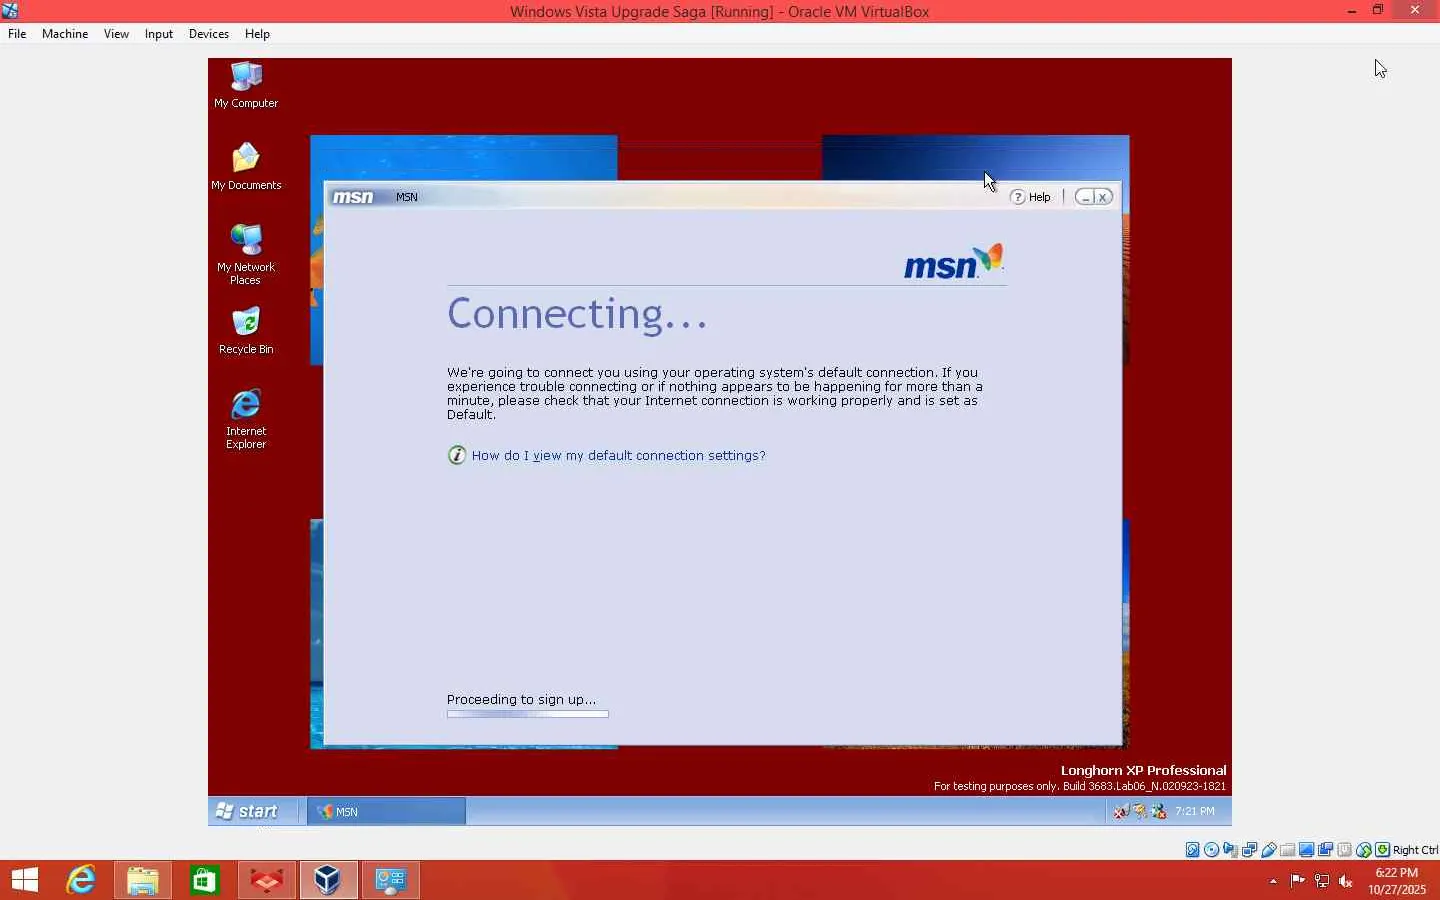This screenshot has width=1440, height=900.
Task: Click the red diamond app icon in host taskbar
Action: point(267,880)
